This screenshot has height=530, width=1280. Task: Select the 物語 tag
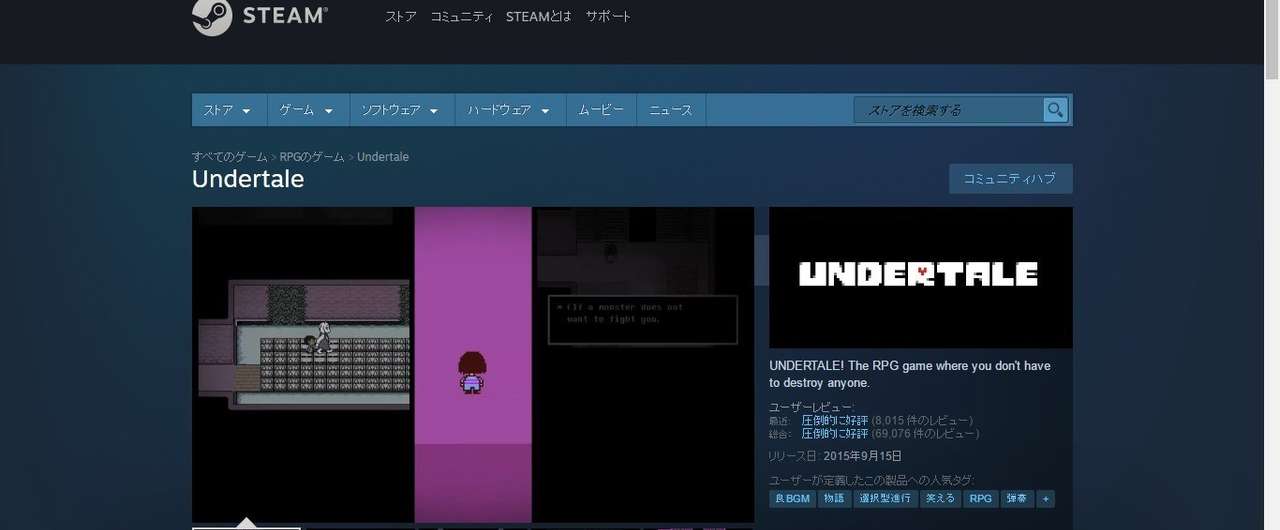[833, 498]
